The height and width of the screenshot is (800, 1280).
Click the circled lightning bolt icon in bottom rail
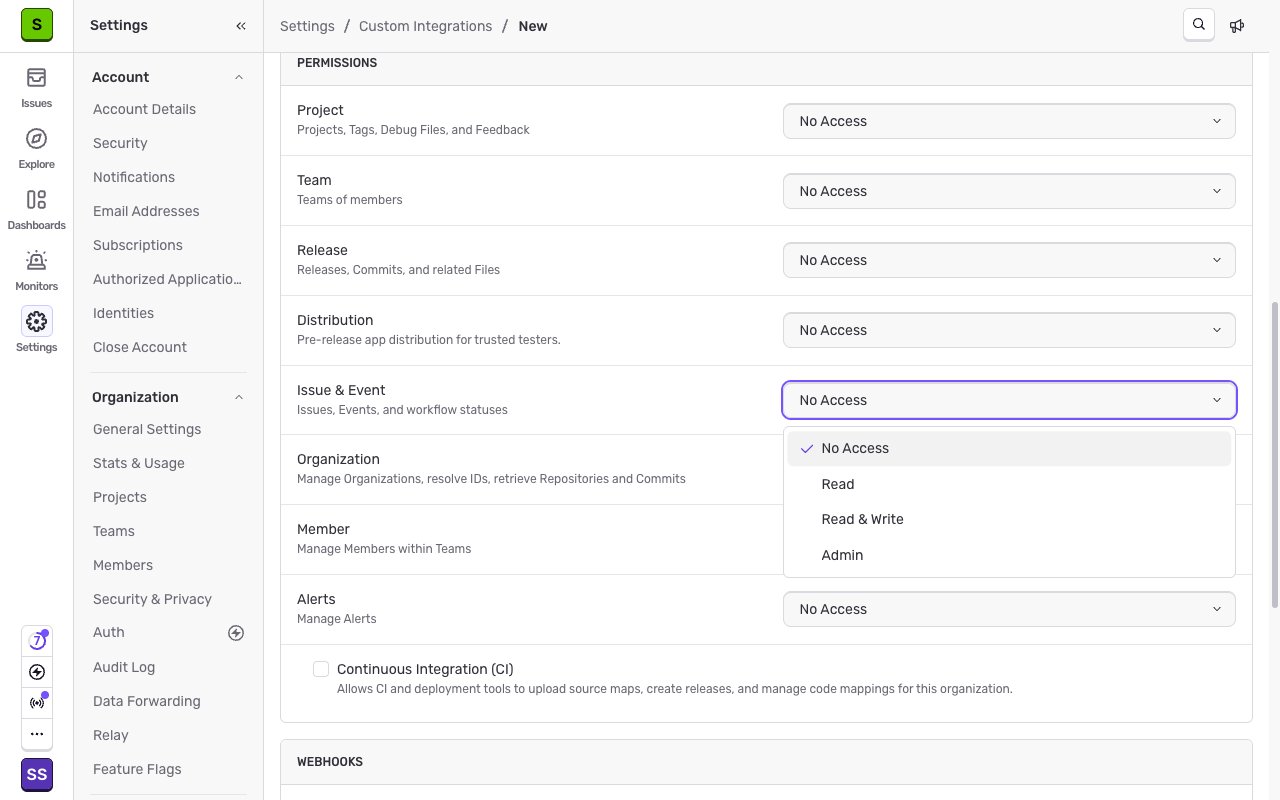click(37, 672)
